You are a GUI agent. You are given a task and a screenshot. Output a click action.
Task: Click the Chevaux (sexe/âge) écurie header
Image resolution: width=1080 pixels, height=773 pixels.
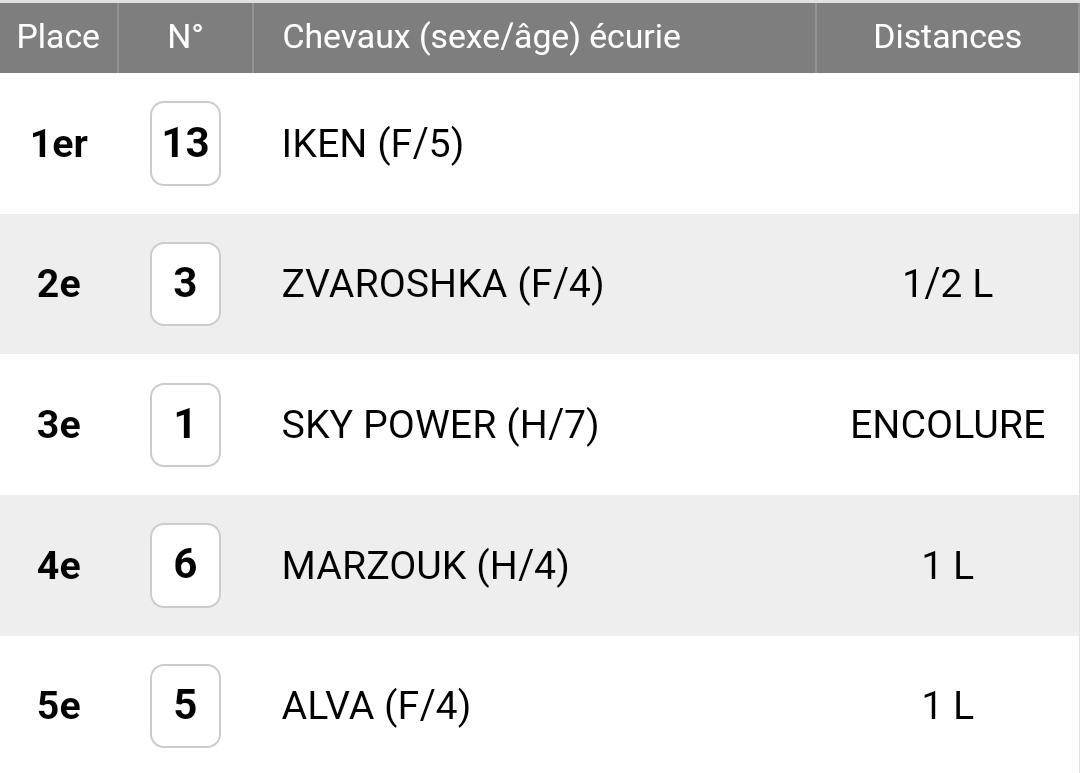(x=481, y=37)
